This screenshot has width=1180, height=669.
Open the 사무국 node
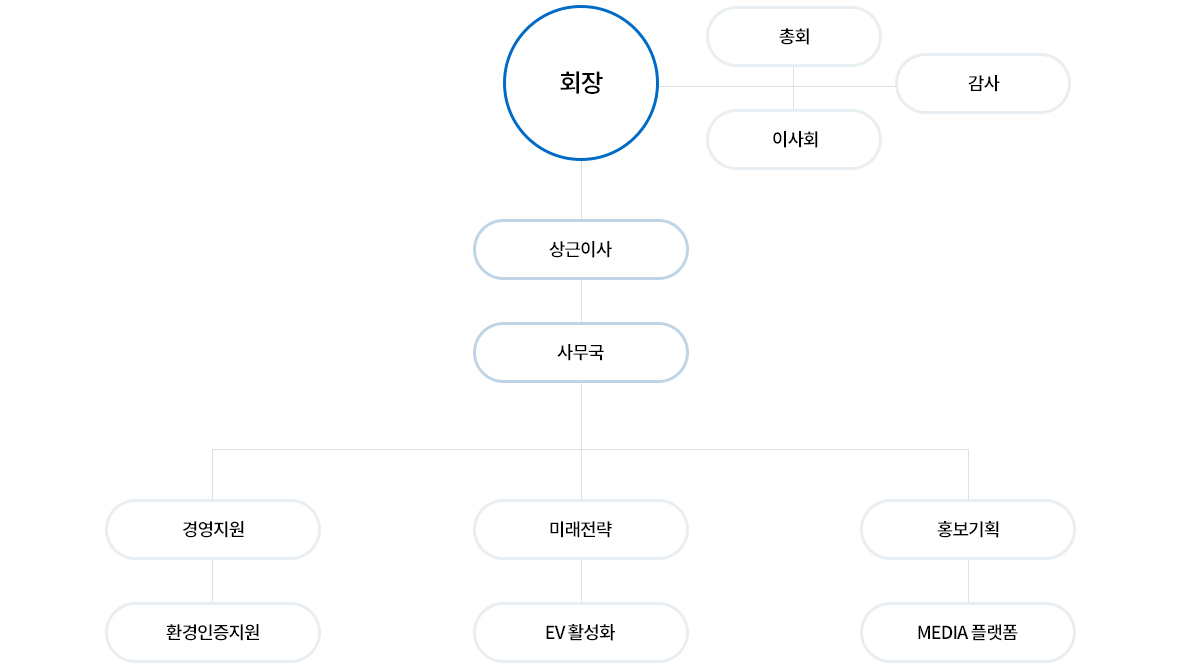[581, 353]
